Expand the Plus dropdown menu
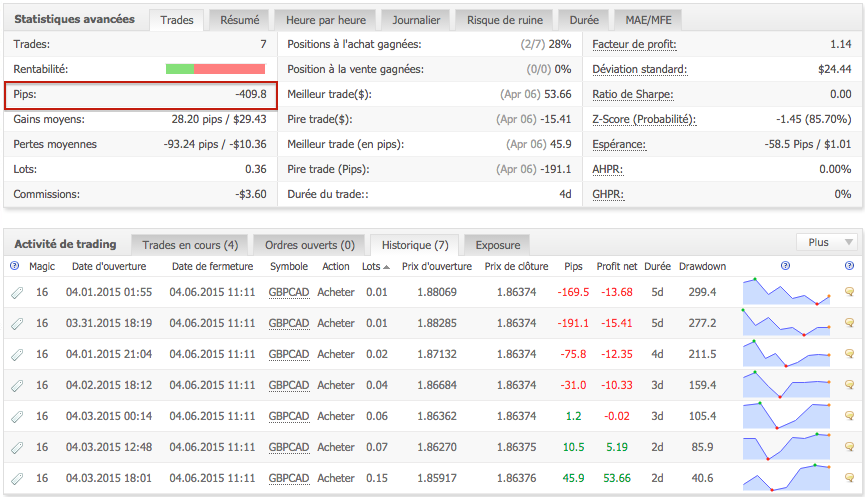This screenshot has height=497, width=865. coord(826,242)
